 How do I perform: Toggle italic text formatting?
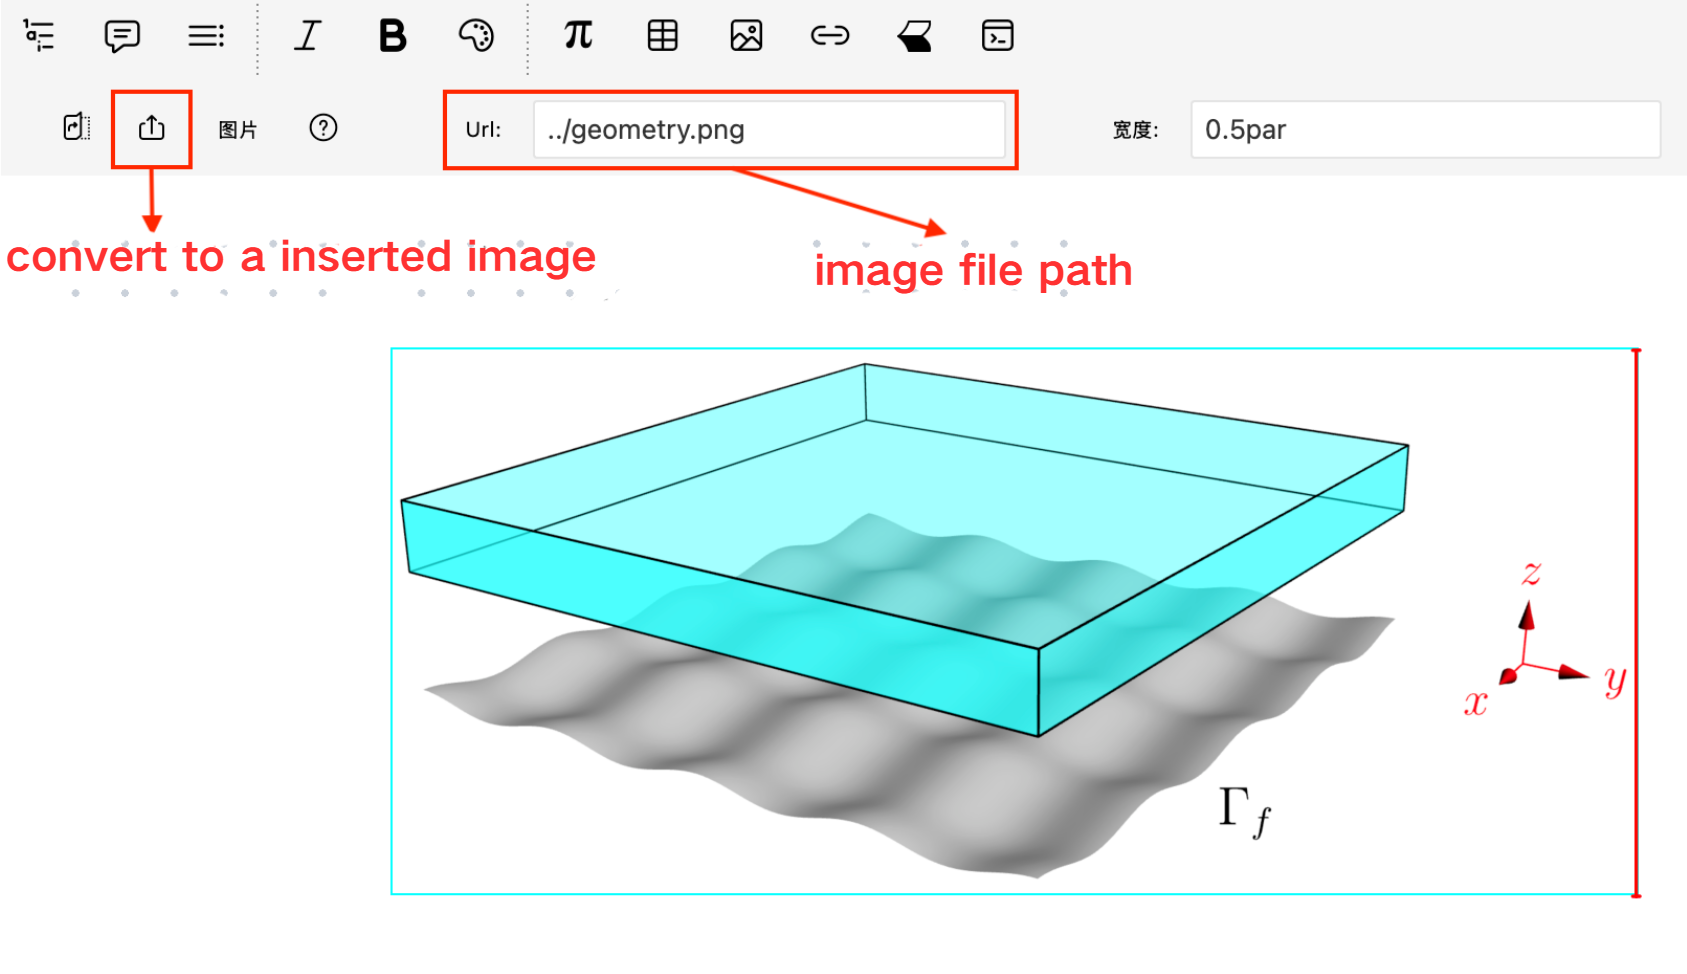click(x=307, y=36)
